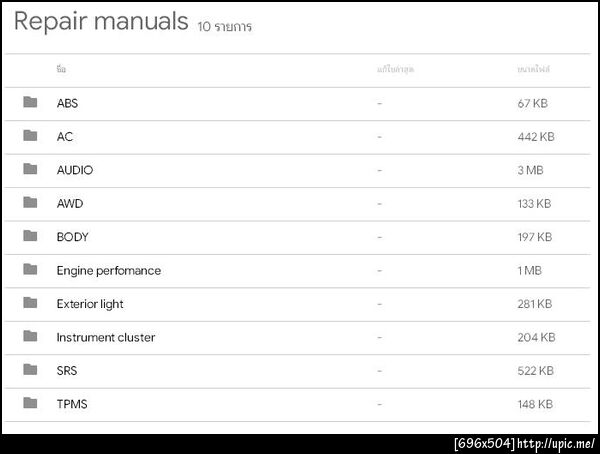
Task: Select the folder icon next to AUDIO
Action: click(x=30, y=169)
